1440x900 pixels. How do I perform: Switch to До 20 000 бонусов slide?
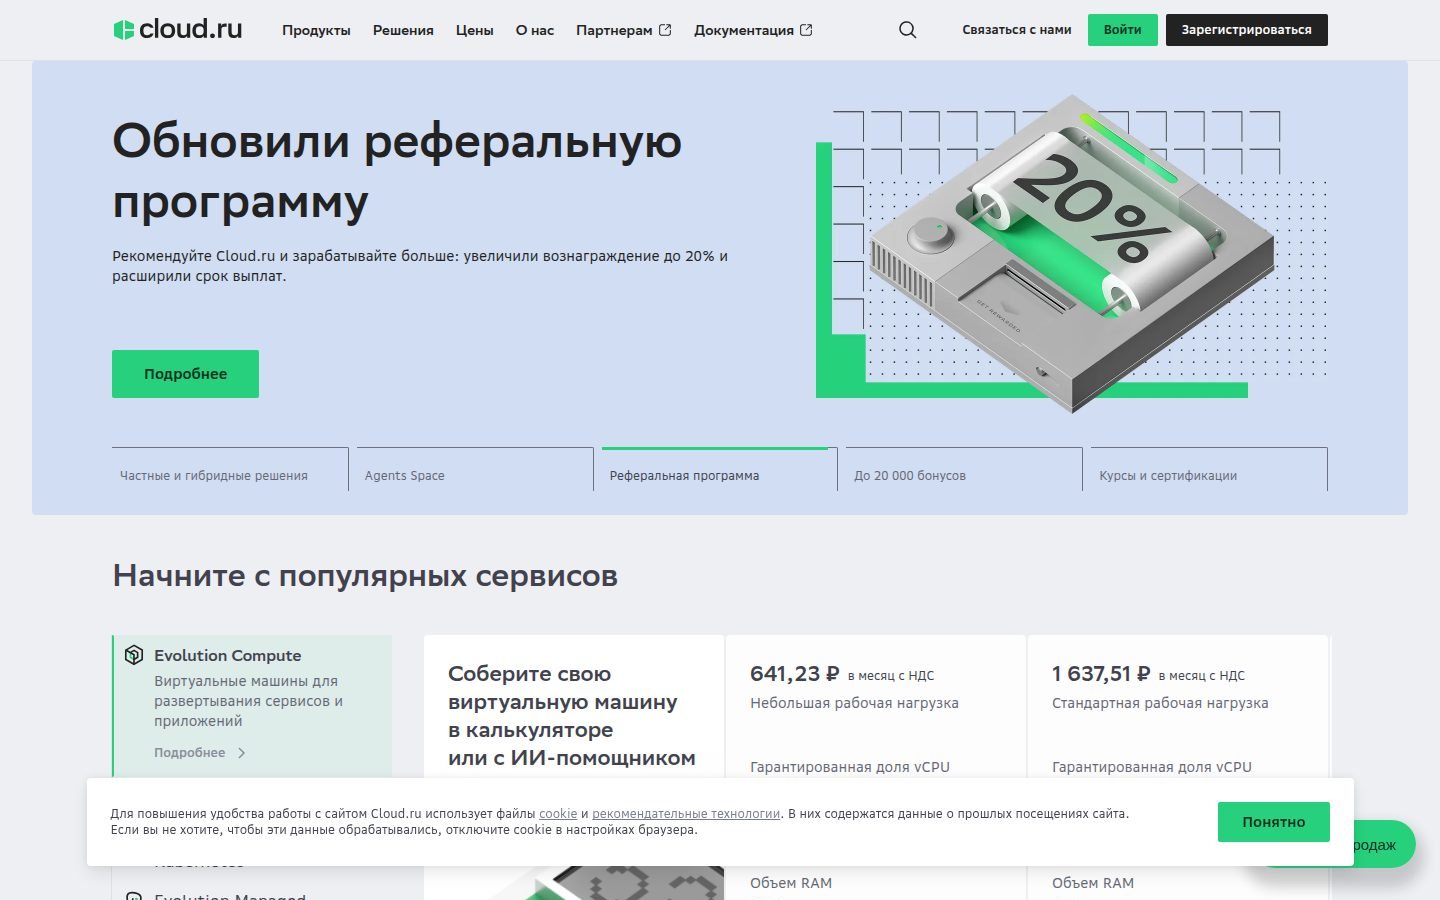pos(964,469)
